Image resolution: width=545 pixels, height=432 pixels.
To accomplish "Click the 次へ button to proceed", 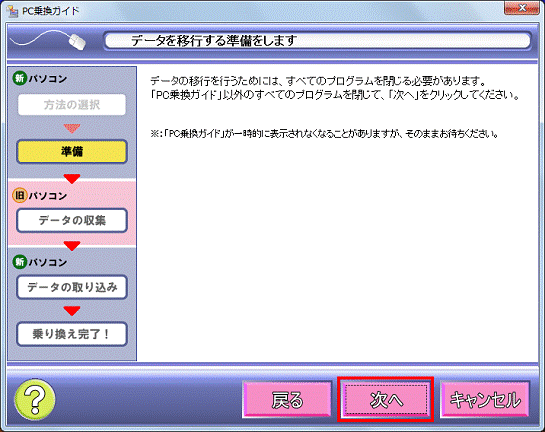I will pos(385,399).
